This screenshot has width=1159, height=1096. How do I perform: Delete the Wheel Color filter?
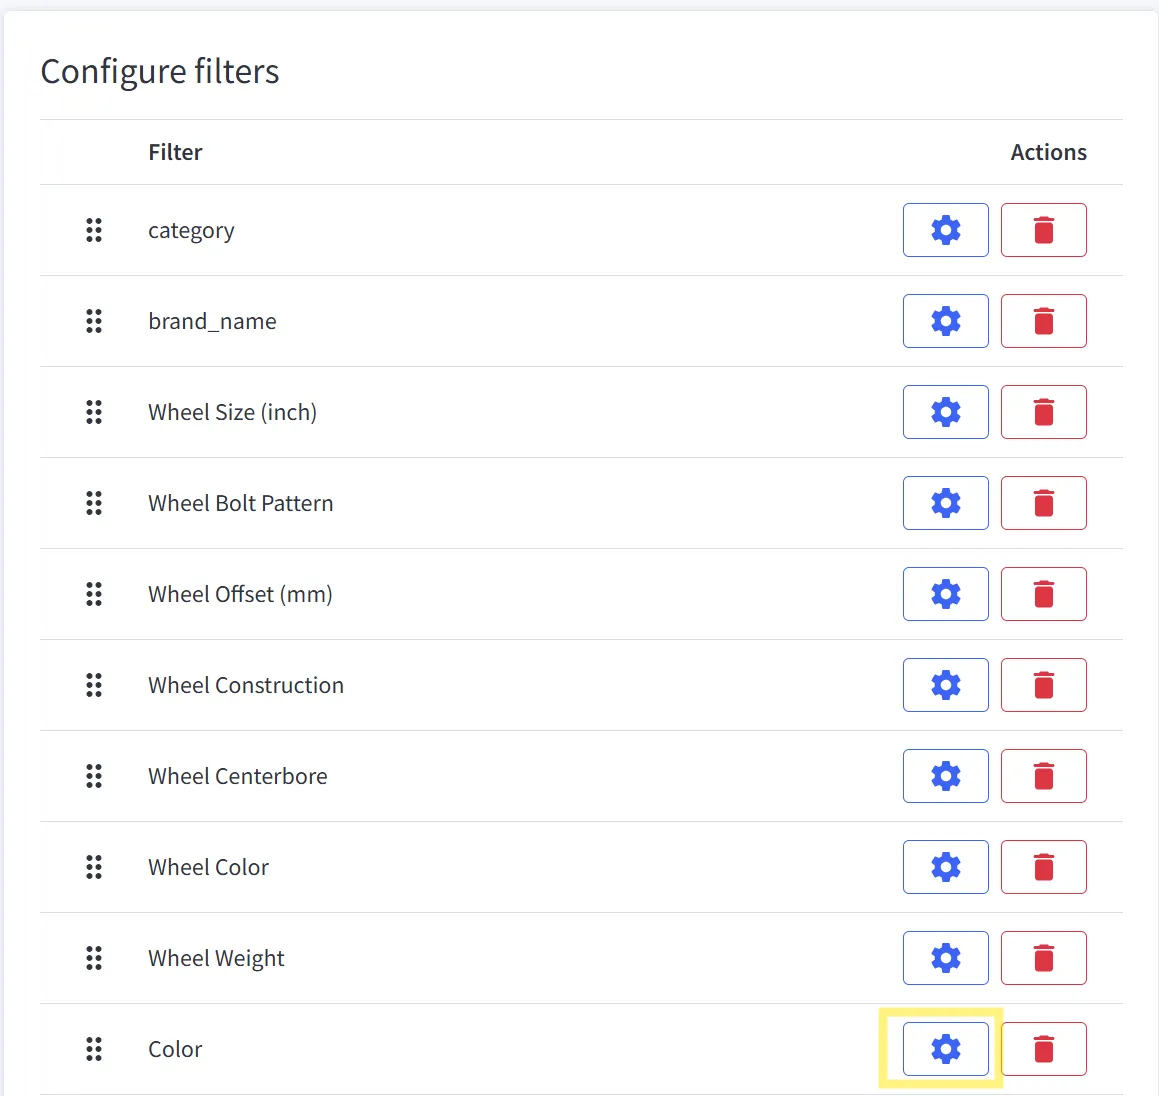point(1043,867)
